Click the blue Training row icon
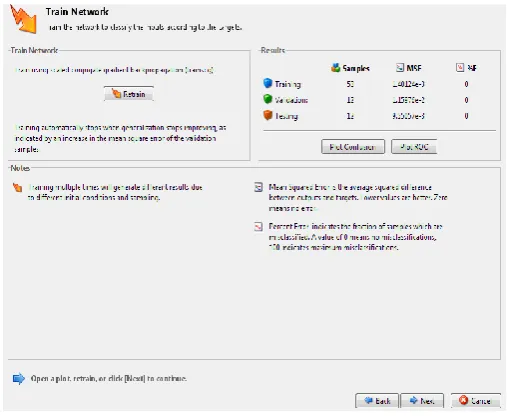Screen dimensions: 507x416 pyautogui.click(x=267, y=83)
